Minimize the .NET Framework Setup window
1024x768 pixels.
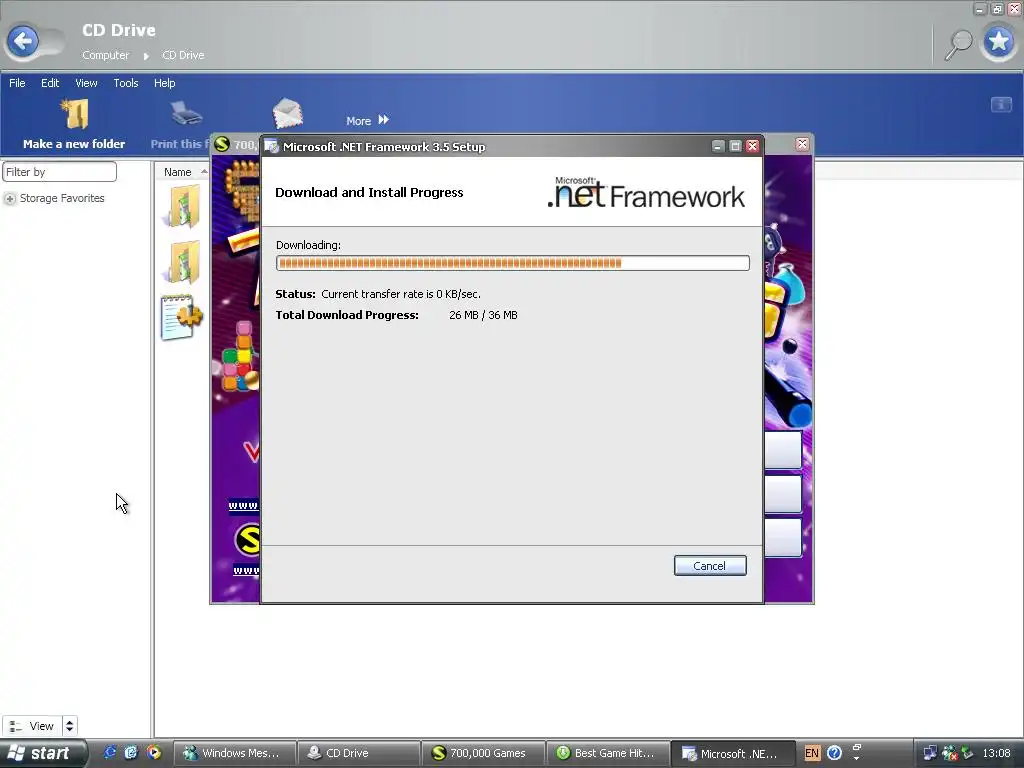pos(718,146)
